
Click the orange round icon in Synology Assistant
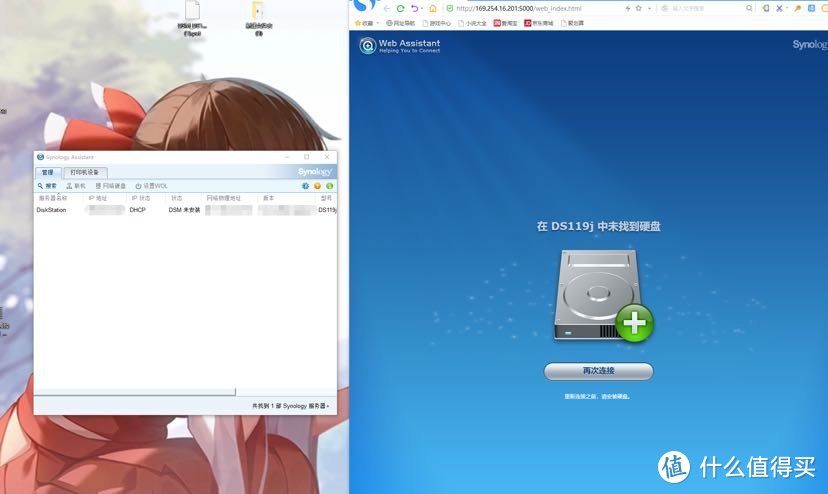click(x=317, y=186)
